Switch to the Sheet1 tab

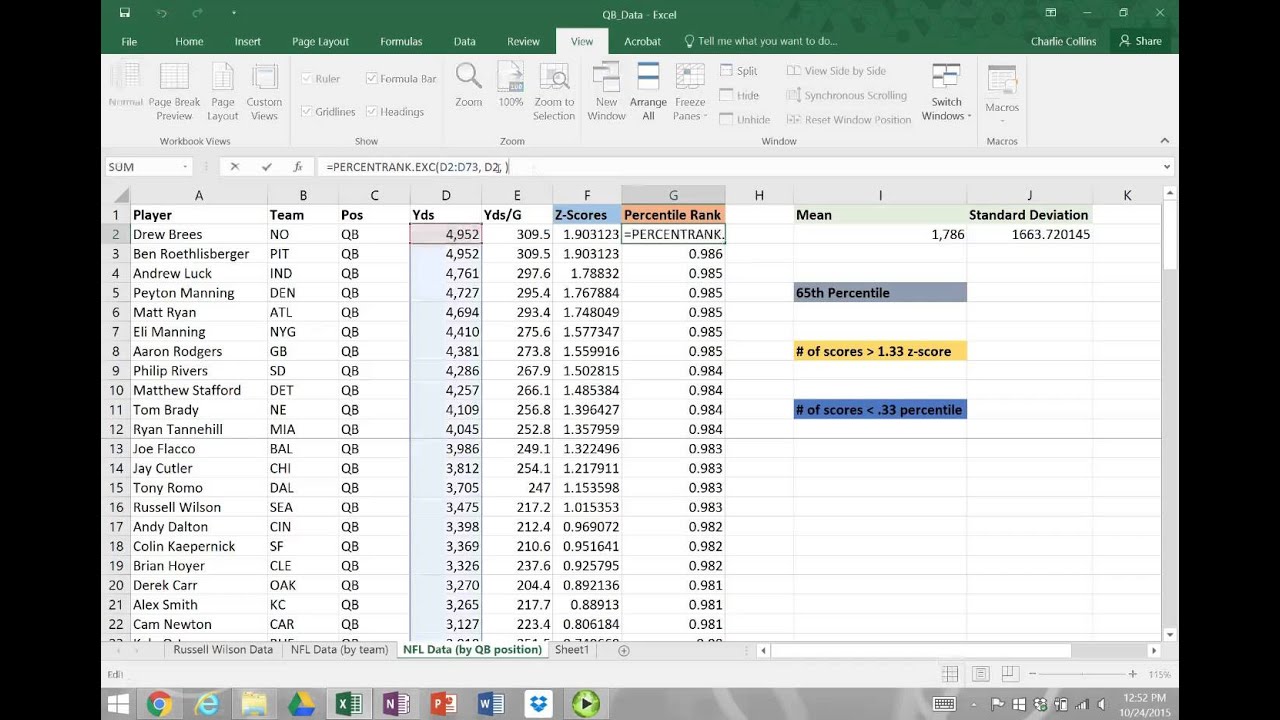pyautogui.click(x=572, y=650)
